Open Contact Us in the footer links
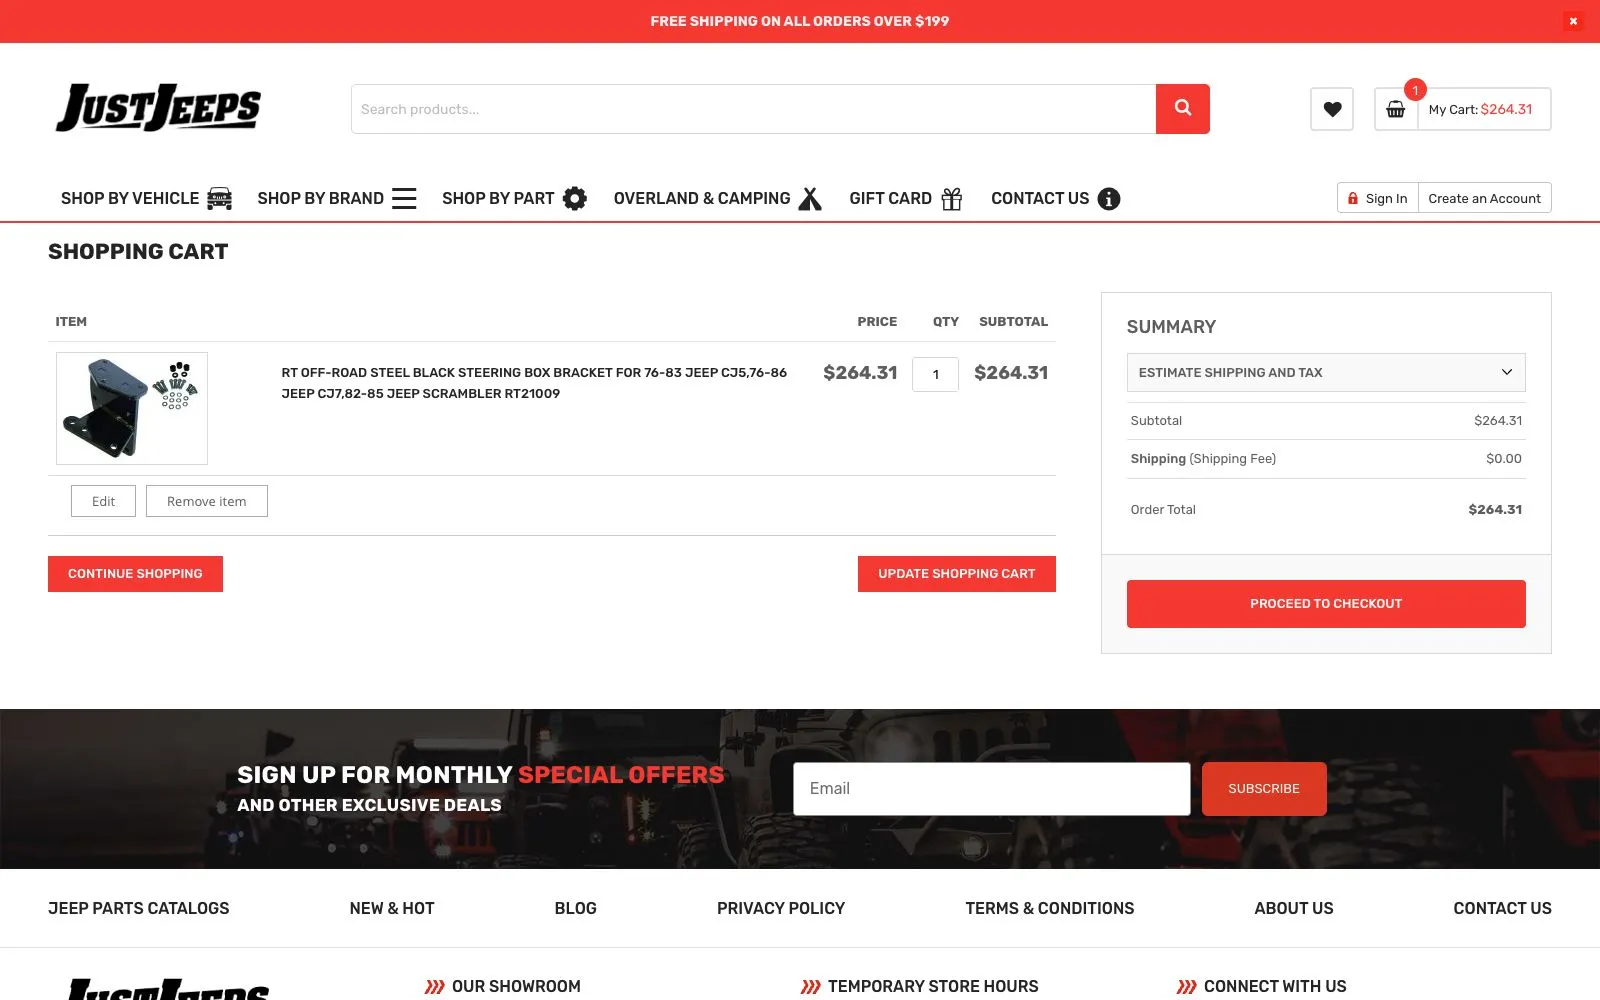Viewport: 1600px width, 1000px height. tap(1502, 908)
